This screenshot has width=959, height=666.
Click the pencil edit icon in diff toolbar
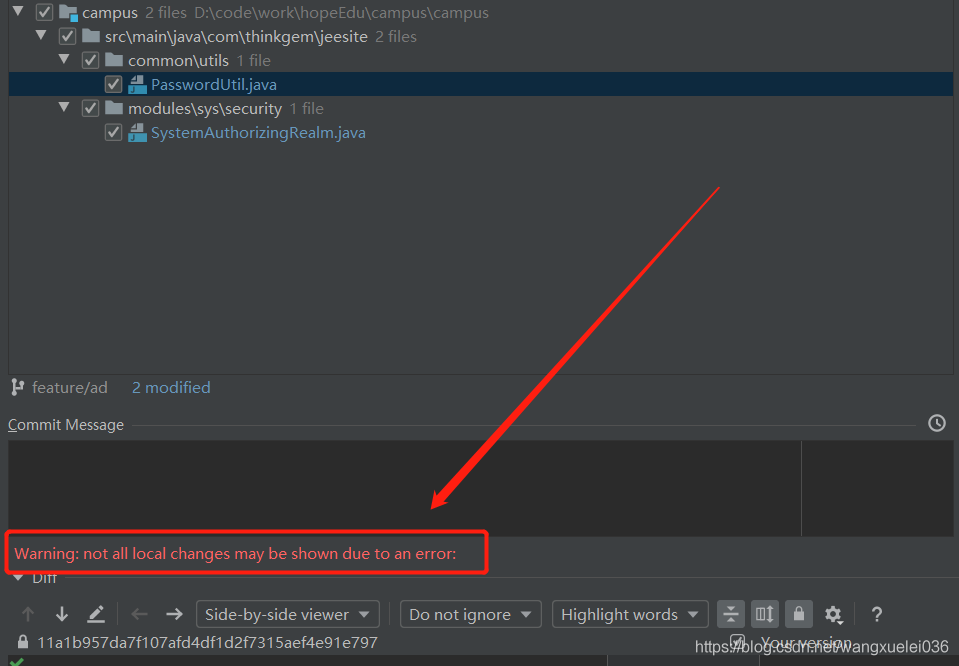click(93, 614)
